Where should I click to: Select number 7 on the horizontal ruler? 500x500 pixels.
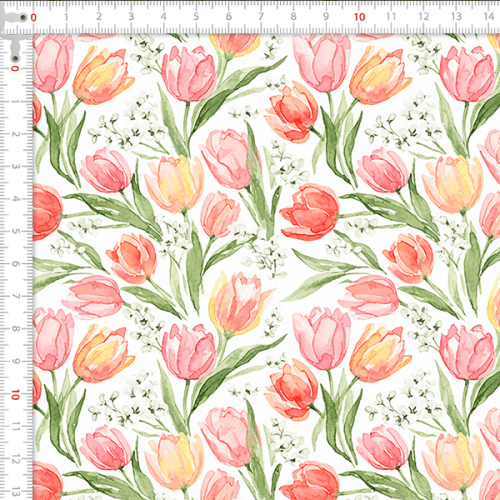tap(261, 16)
